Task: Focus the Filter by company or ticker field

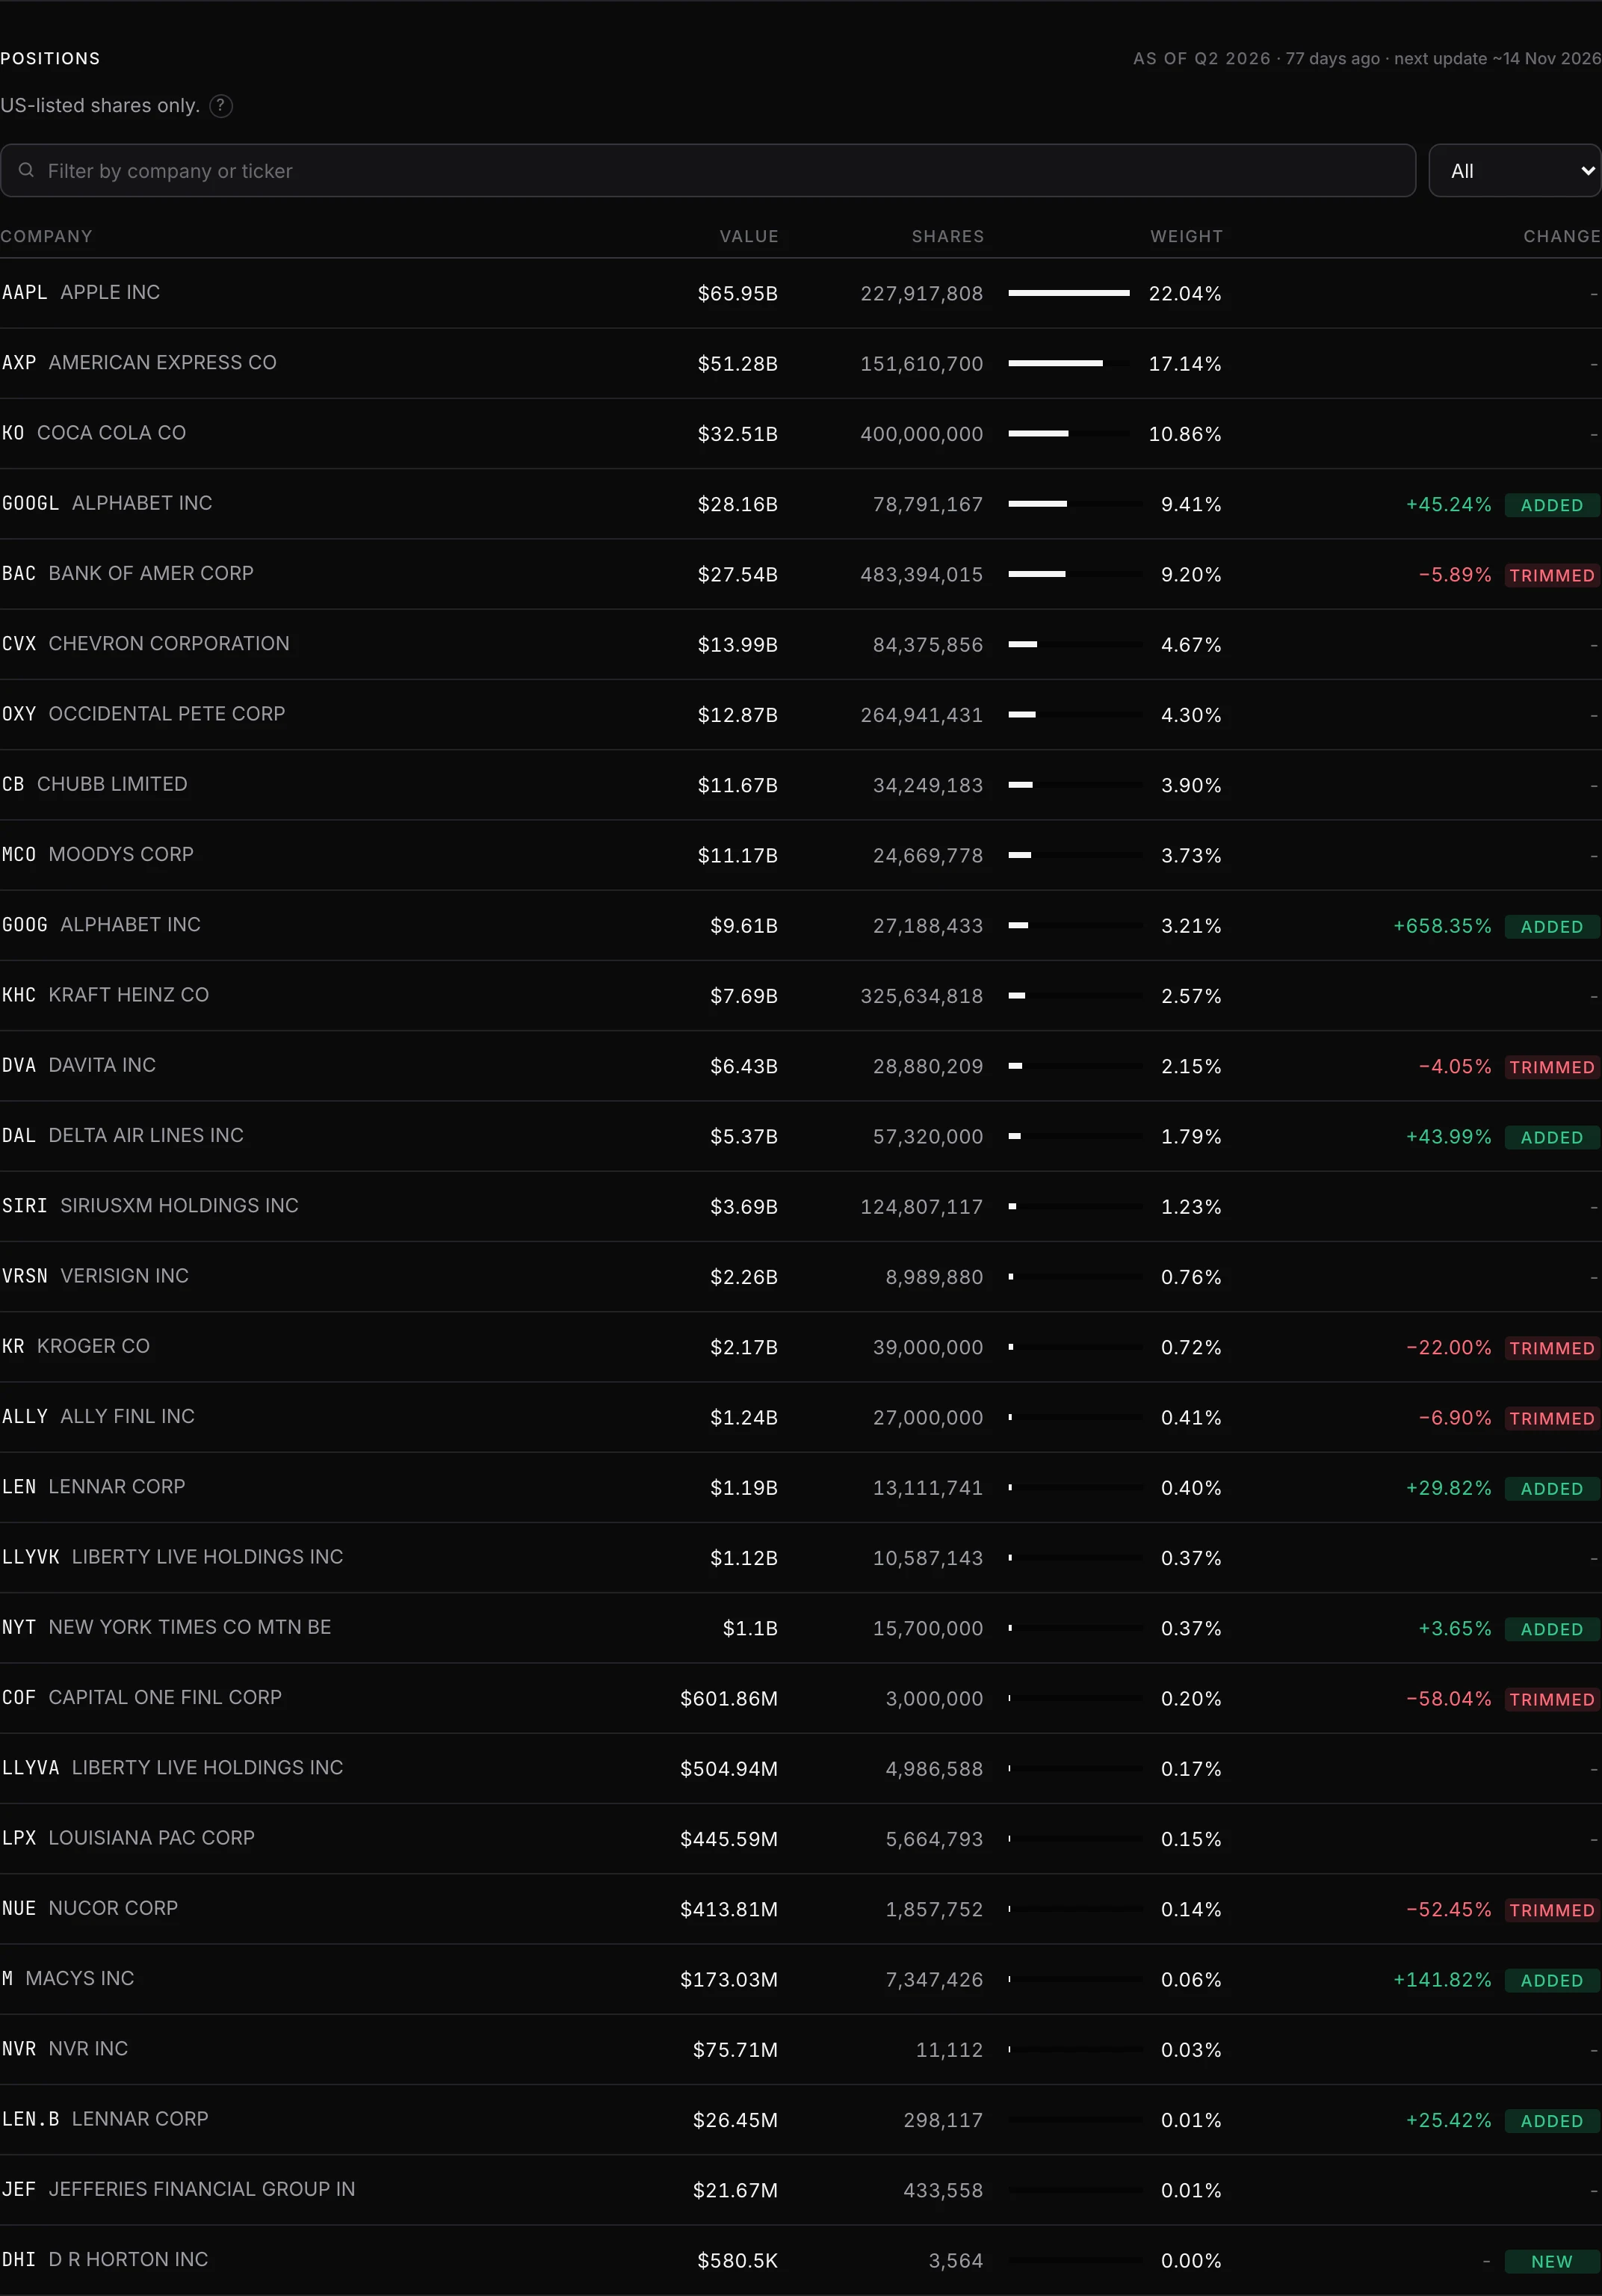Action: pos(708,171)
